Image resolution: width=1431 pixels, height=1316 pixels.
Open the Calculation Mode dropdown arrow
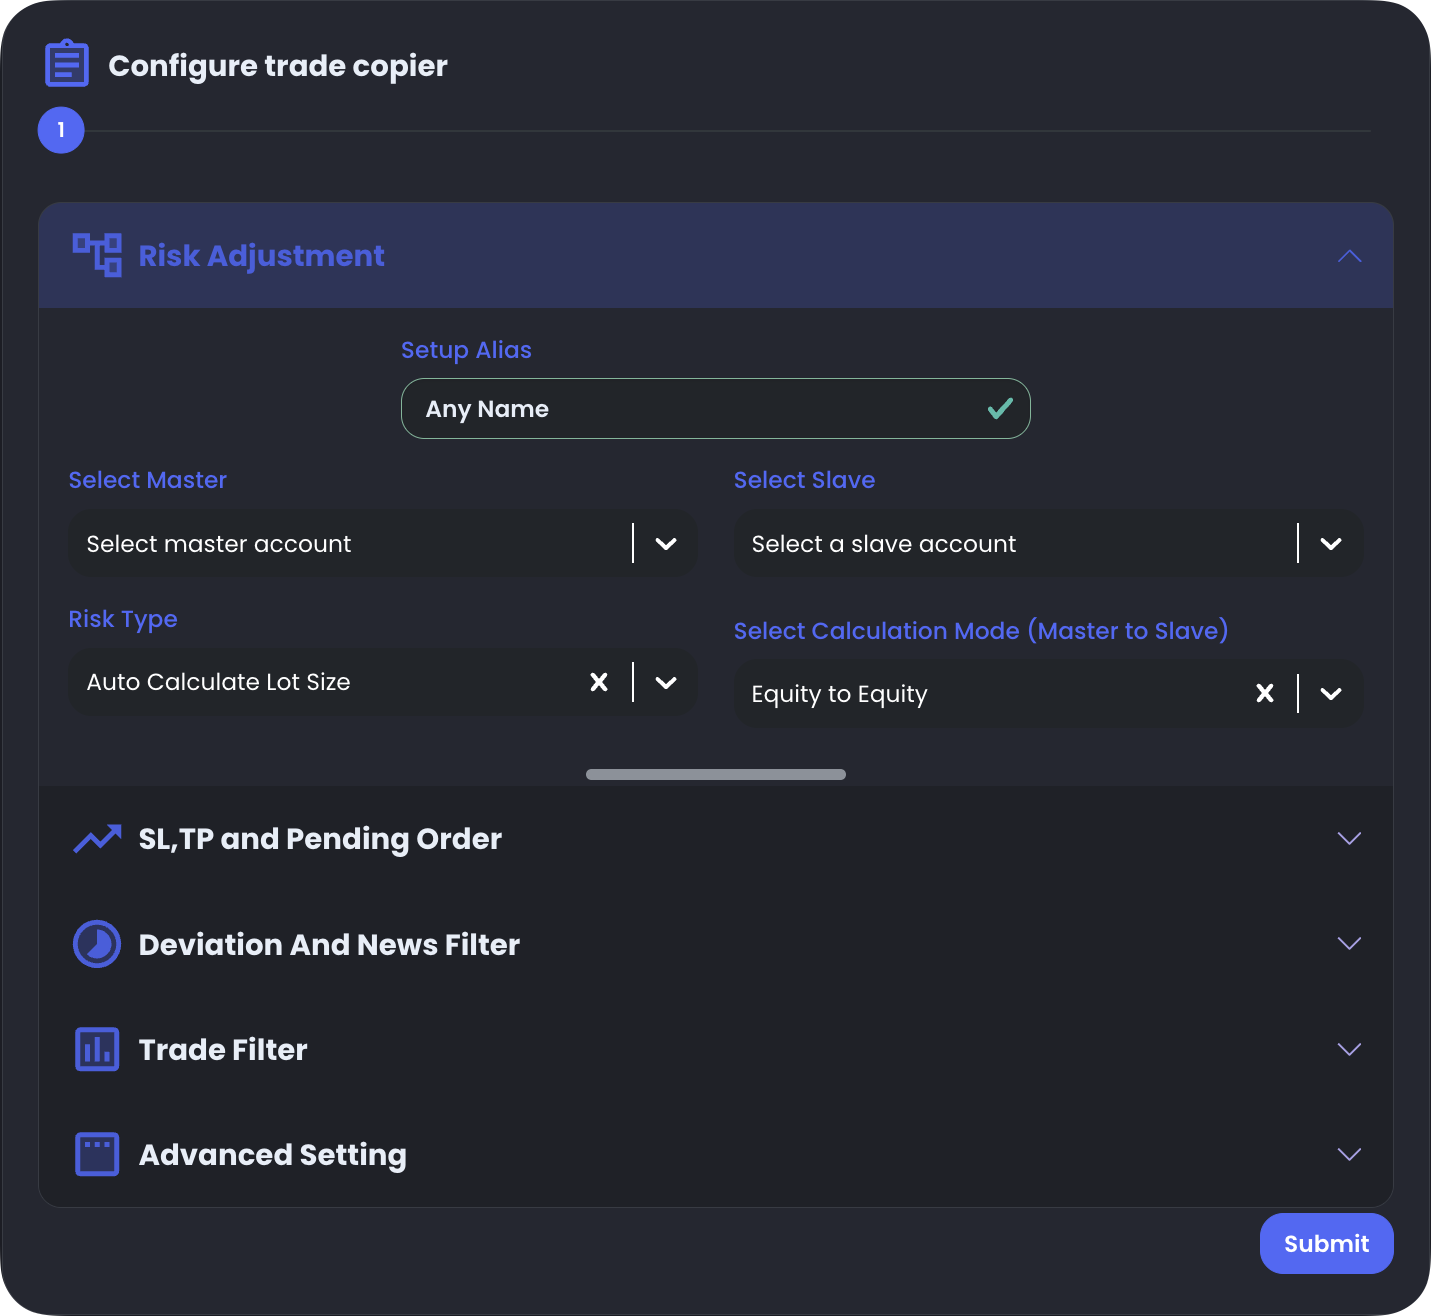pos(1330,694)
